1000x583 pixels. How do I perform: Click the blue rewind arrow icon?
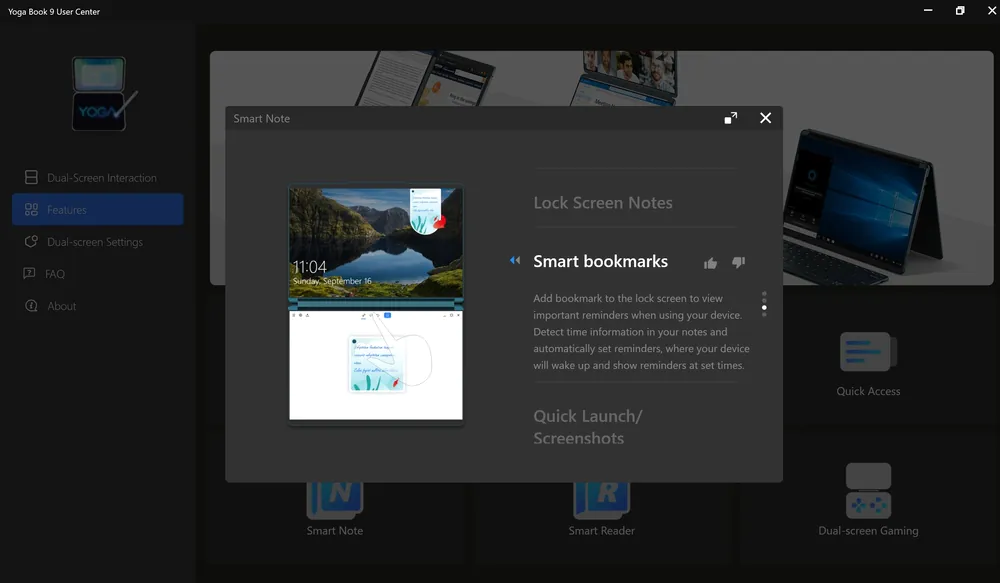[x=515, y=260]
